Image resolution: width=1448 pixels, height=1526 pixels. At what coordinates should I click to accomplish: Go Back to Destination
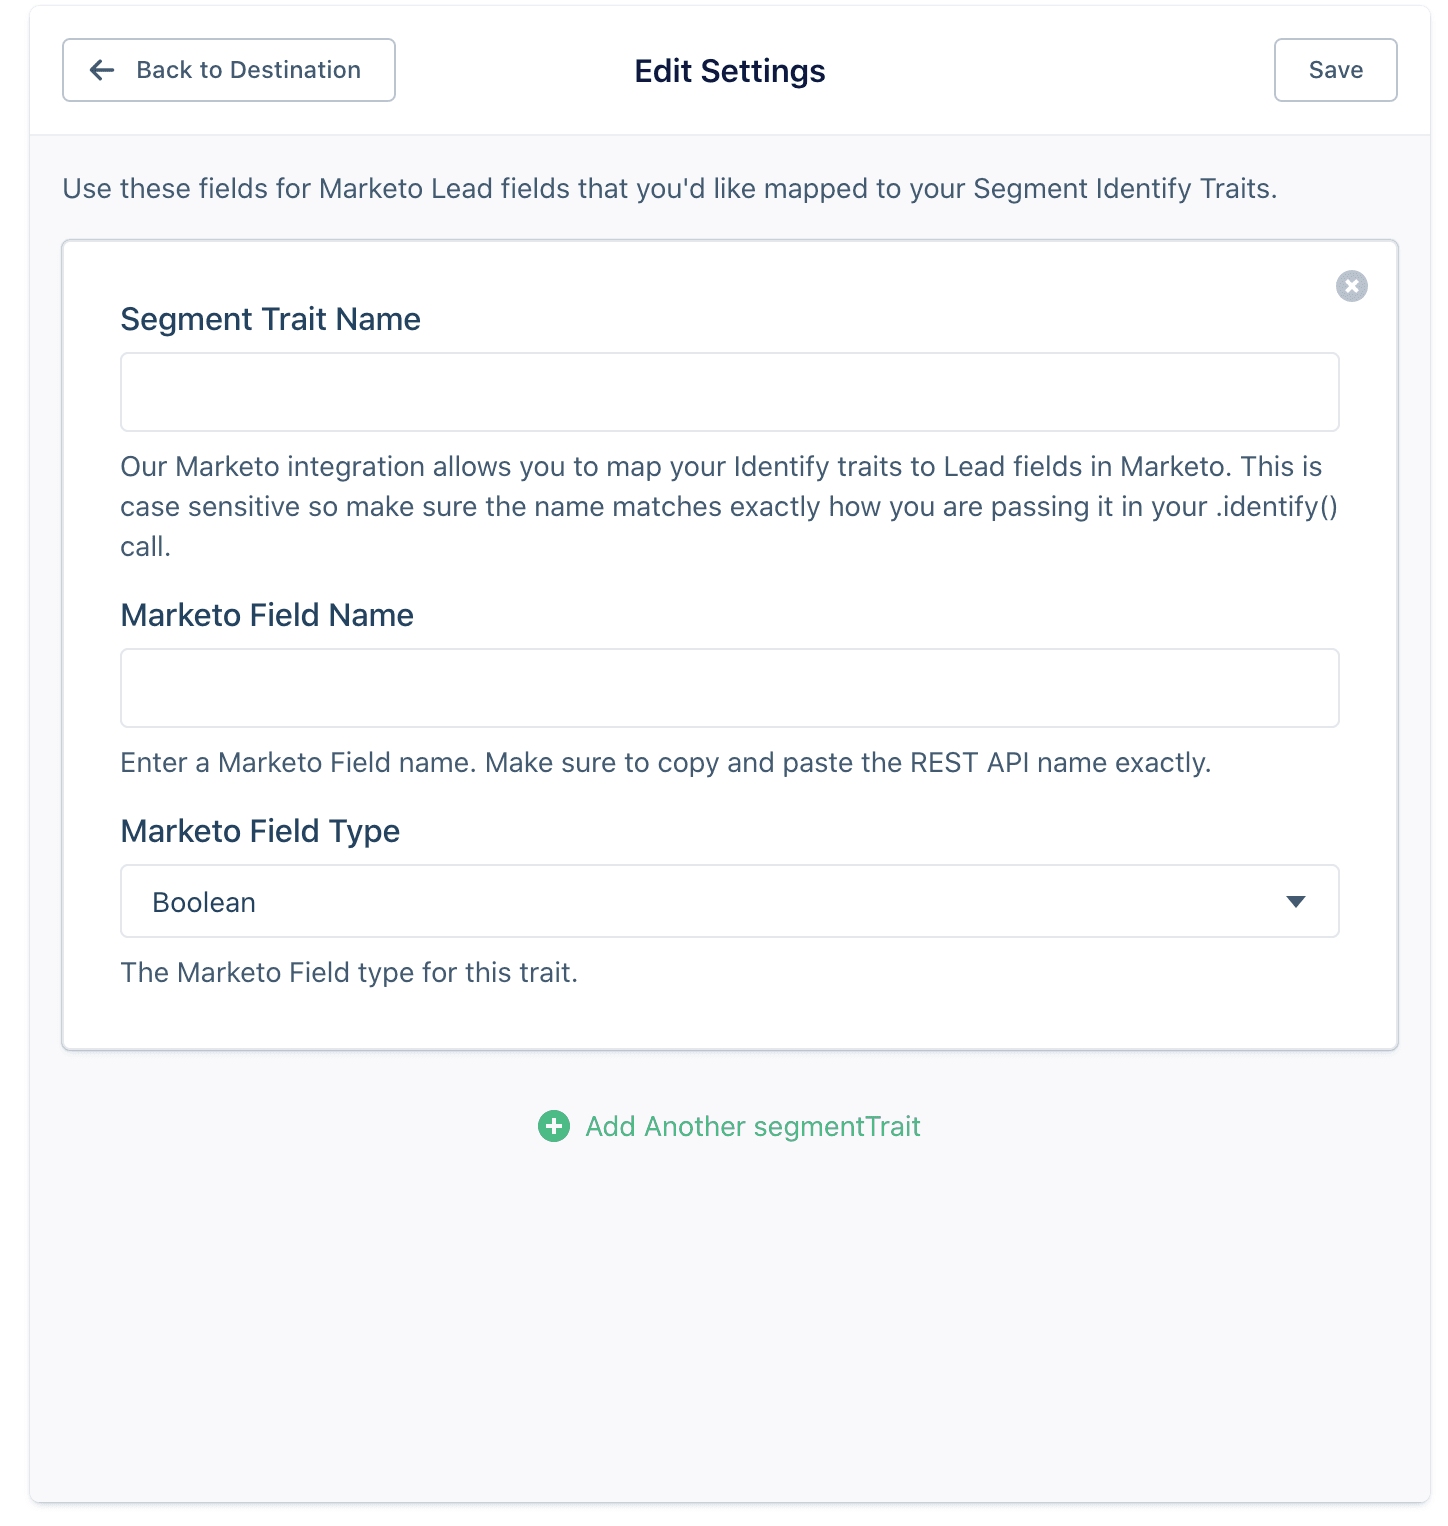point(228,70)
